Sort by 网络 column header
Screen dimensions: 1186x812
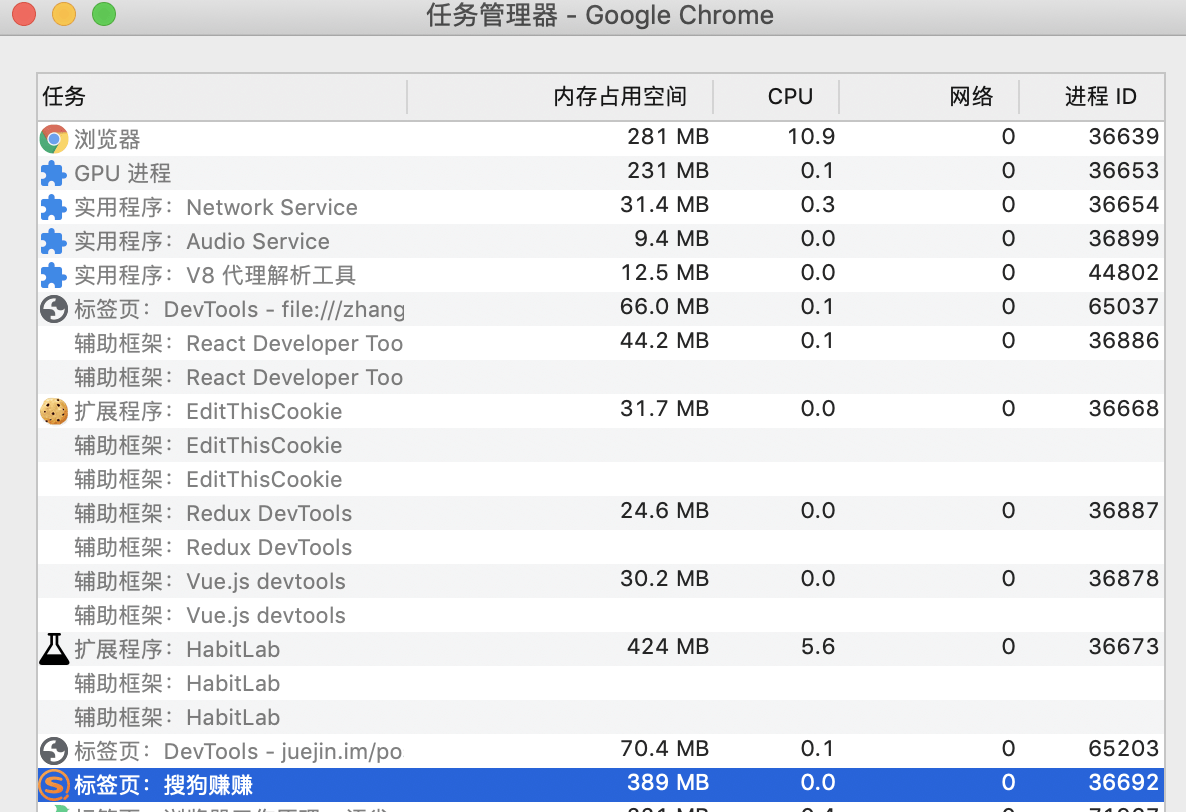pyautogui.click(x=929, y=97)
